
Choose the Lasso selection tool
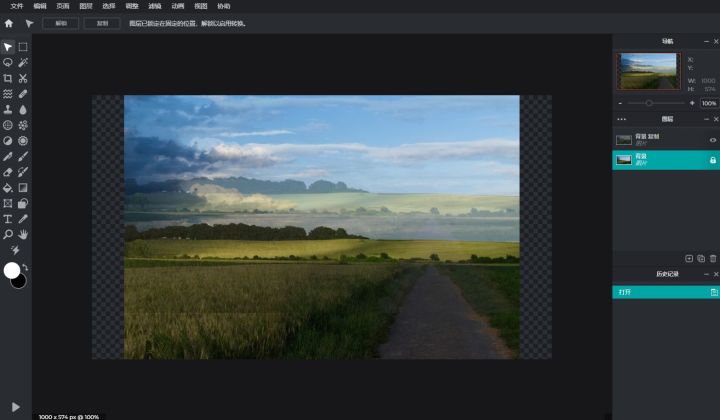pyautogui.click(x=8, y=62)
